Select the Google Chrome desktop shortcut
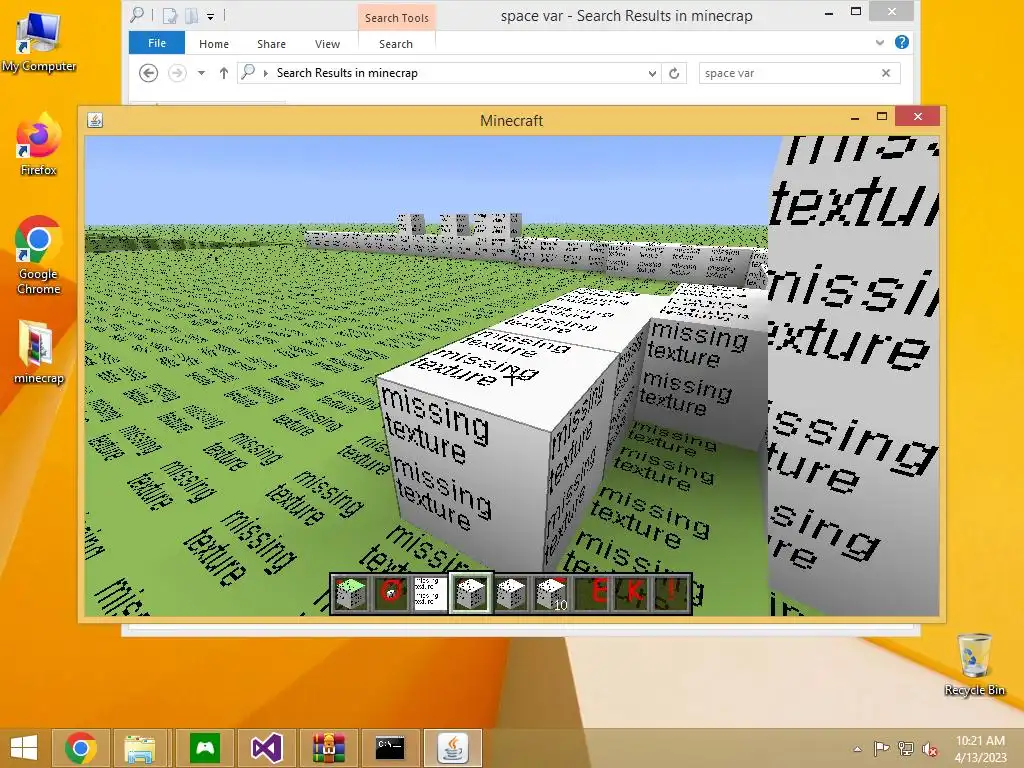 coord(39,256)
